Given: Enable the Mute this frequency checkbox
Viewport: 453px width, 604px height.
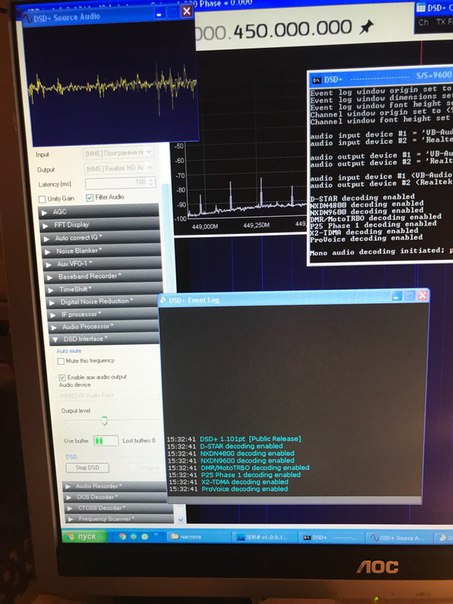Looking at the screenshot, I should tap(60, 361).
